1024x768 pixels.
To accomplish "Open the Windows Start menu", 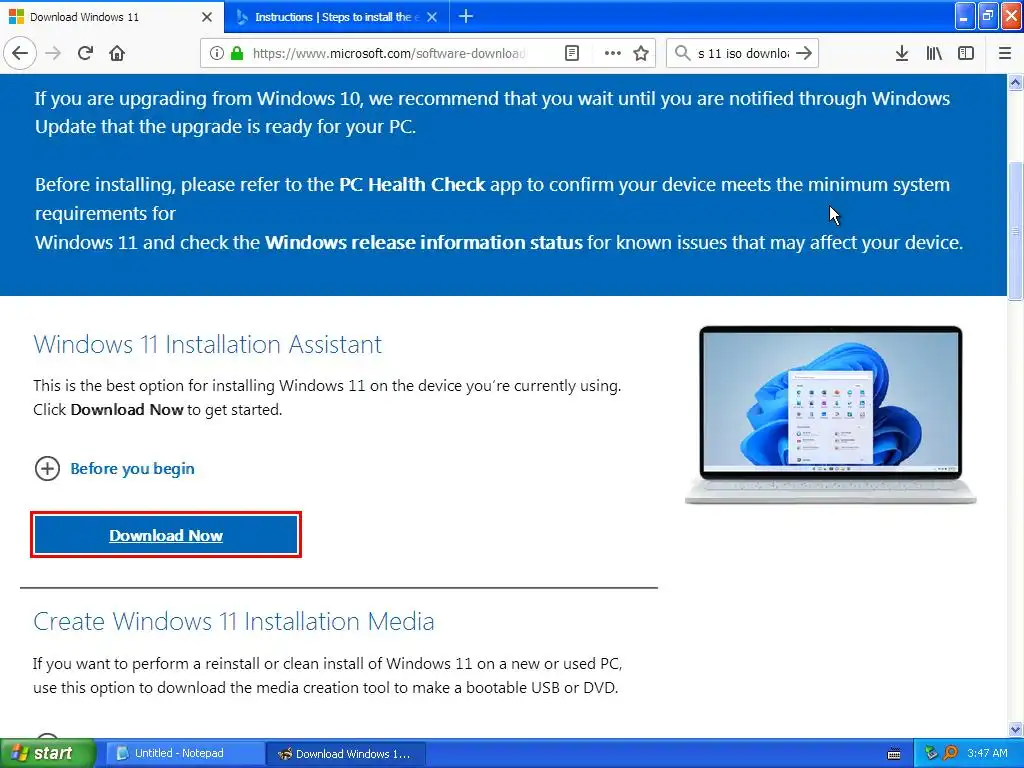I will (x=48, y=753).
